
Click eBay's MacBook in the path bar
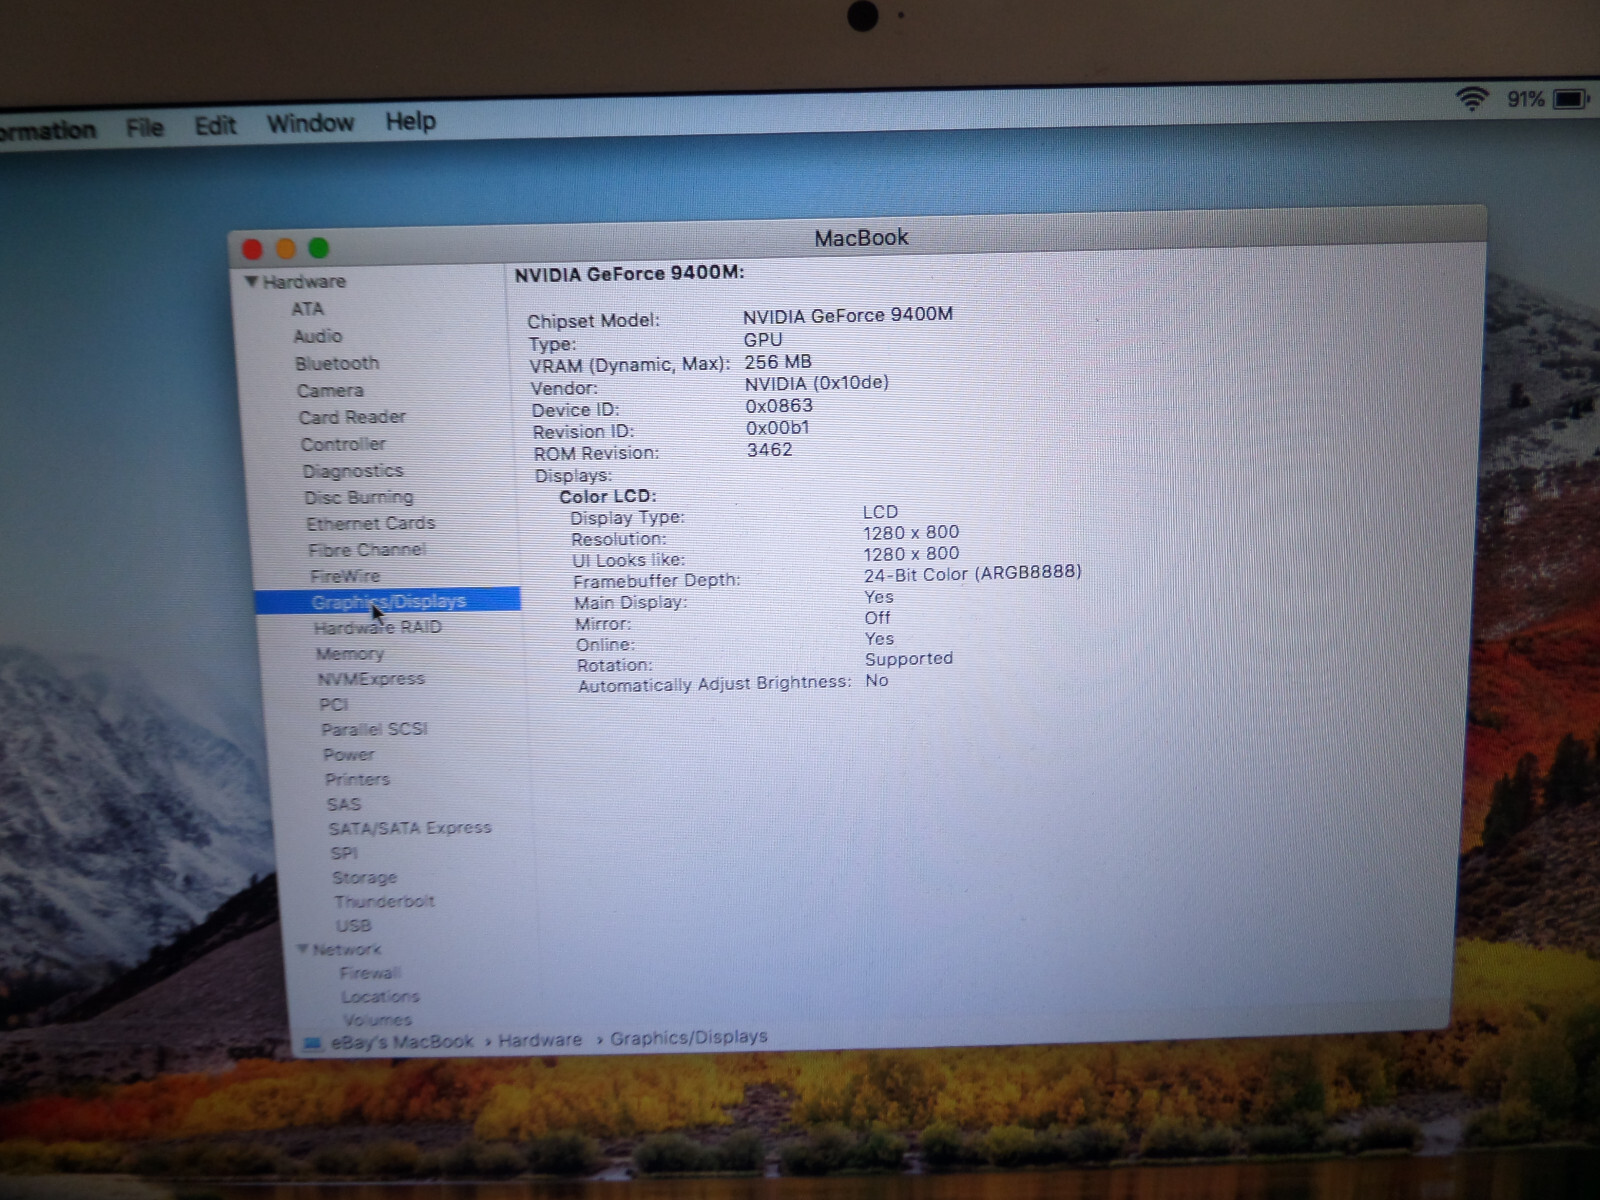(402, 1042)
